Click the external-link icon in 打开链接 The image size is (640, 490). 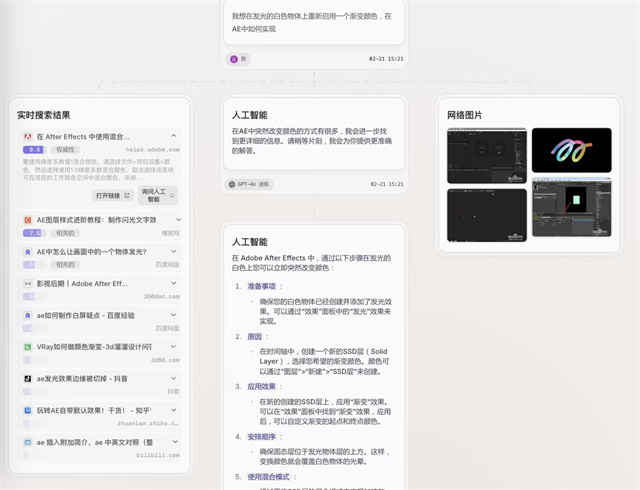point(127,196)
